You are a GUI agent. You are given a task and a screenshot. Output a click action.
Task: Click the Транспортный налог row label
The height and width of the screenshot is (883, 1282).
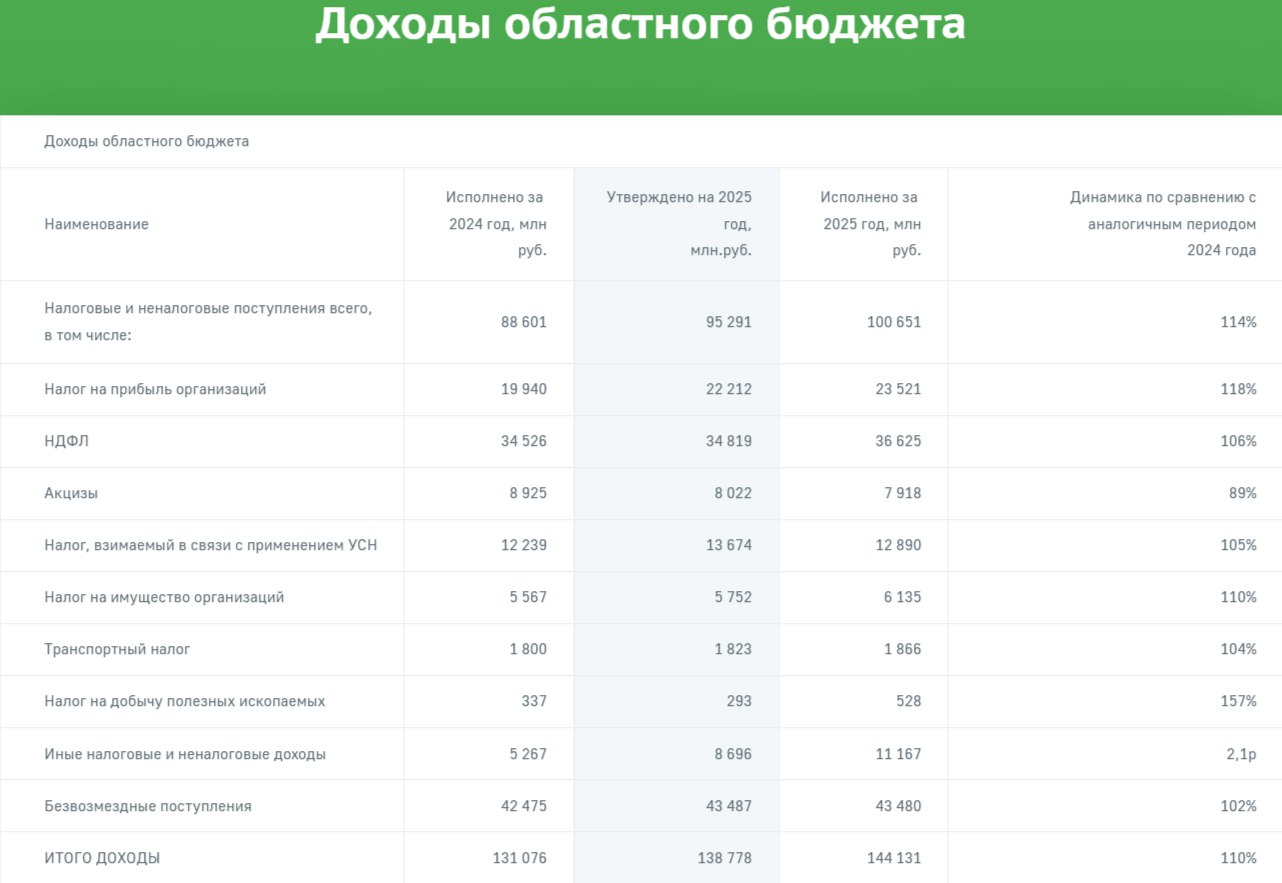pos(117,649)
